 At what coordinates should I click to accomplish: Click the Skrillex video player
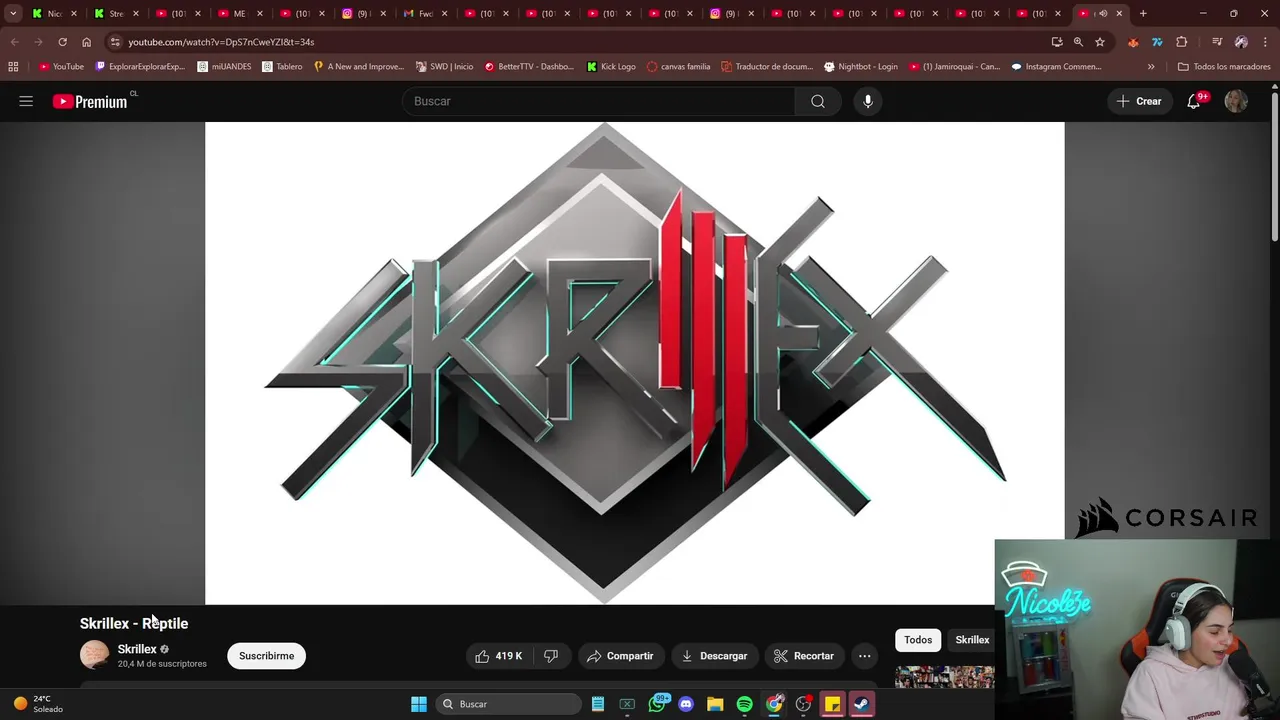[634, 363]
